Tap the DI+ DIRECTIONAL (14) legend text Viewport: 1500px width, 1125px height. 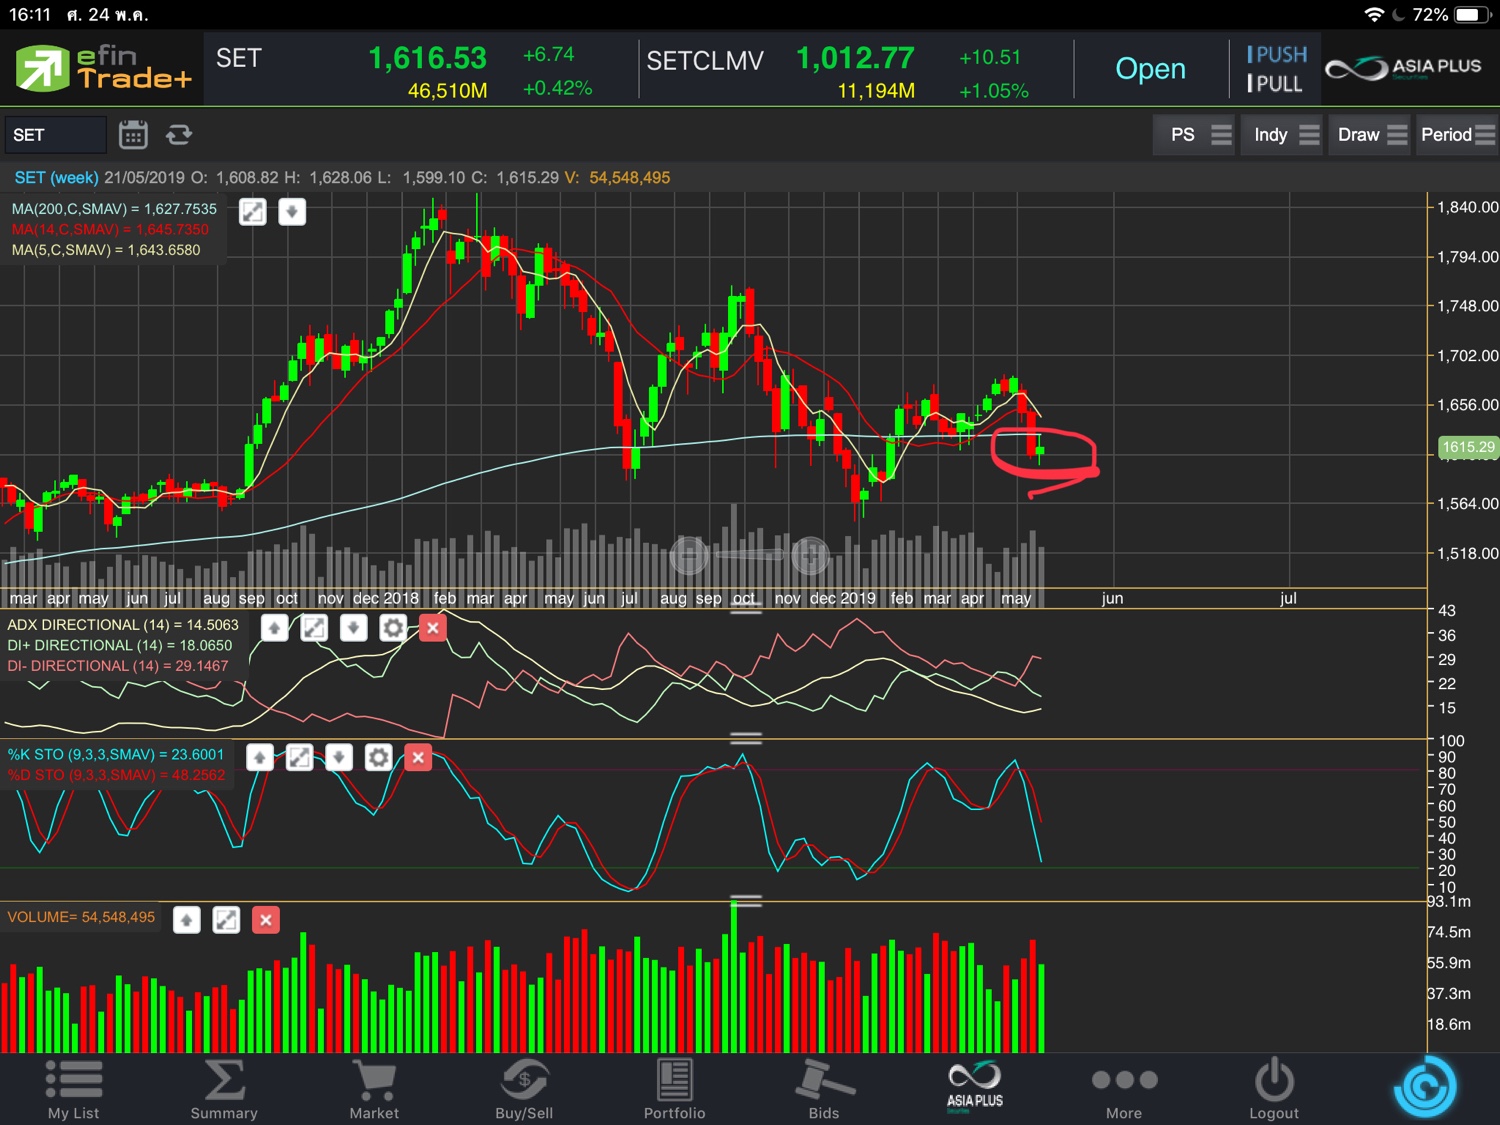[x=120, y=646]
